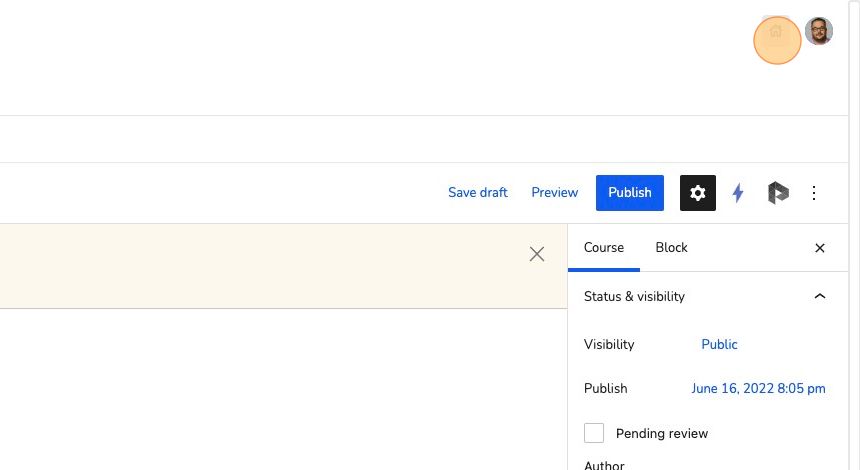Click the Status & visibility panel heading
This screenshot has height=470, width=860.
point(634,296)
